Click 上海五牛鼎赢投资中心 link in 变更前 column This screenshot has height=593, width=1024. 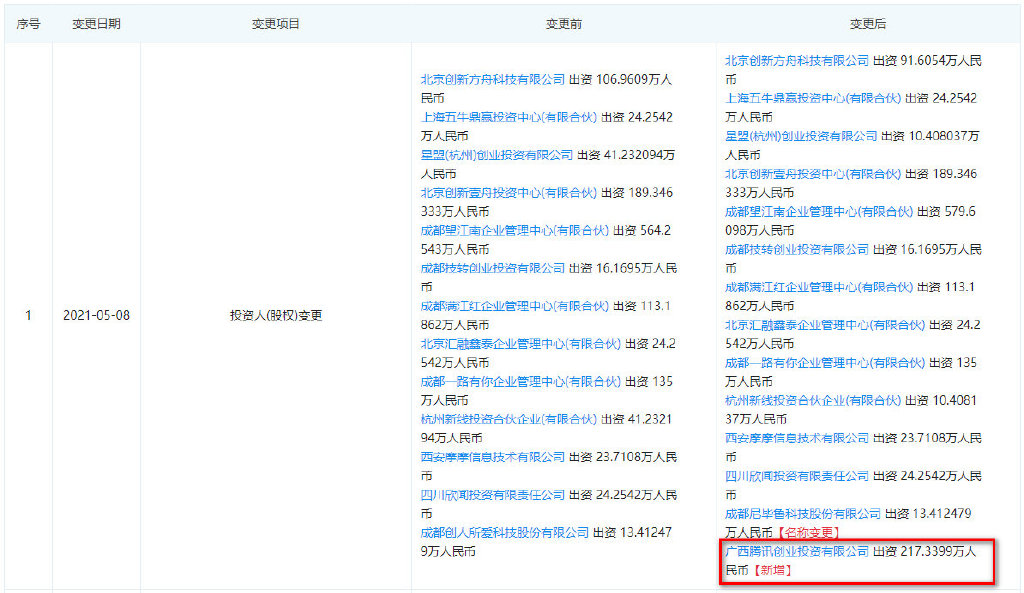click(509, 118)
